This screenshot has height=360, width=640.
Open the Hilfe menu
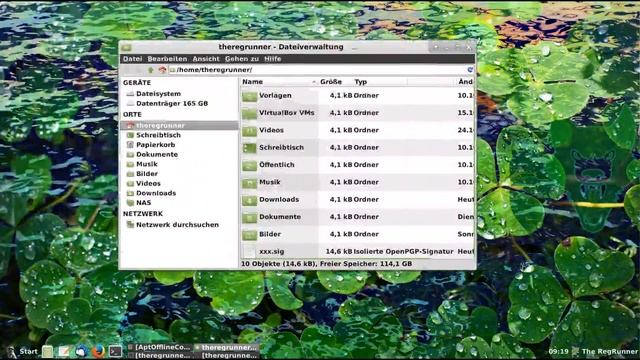tap(273, 59)
